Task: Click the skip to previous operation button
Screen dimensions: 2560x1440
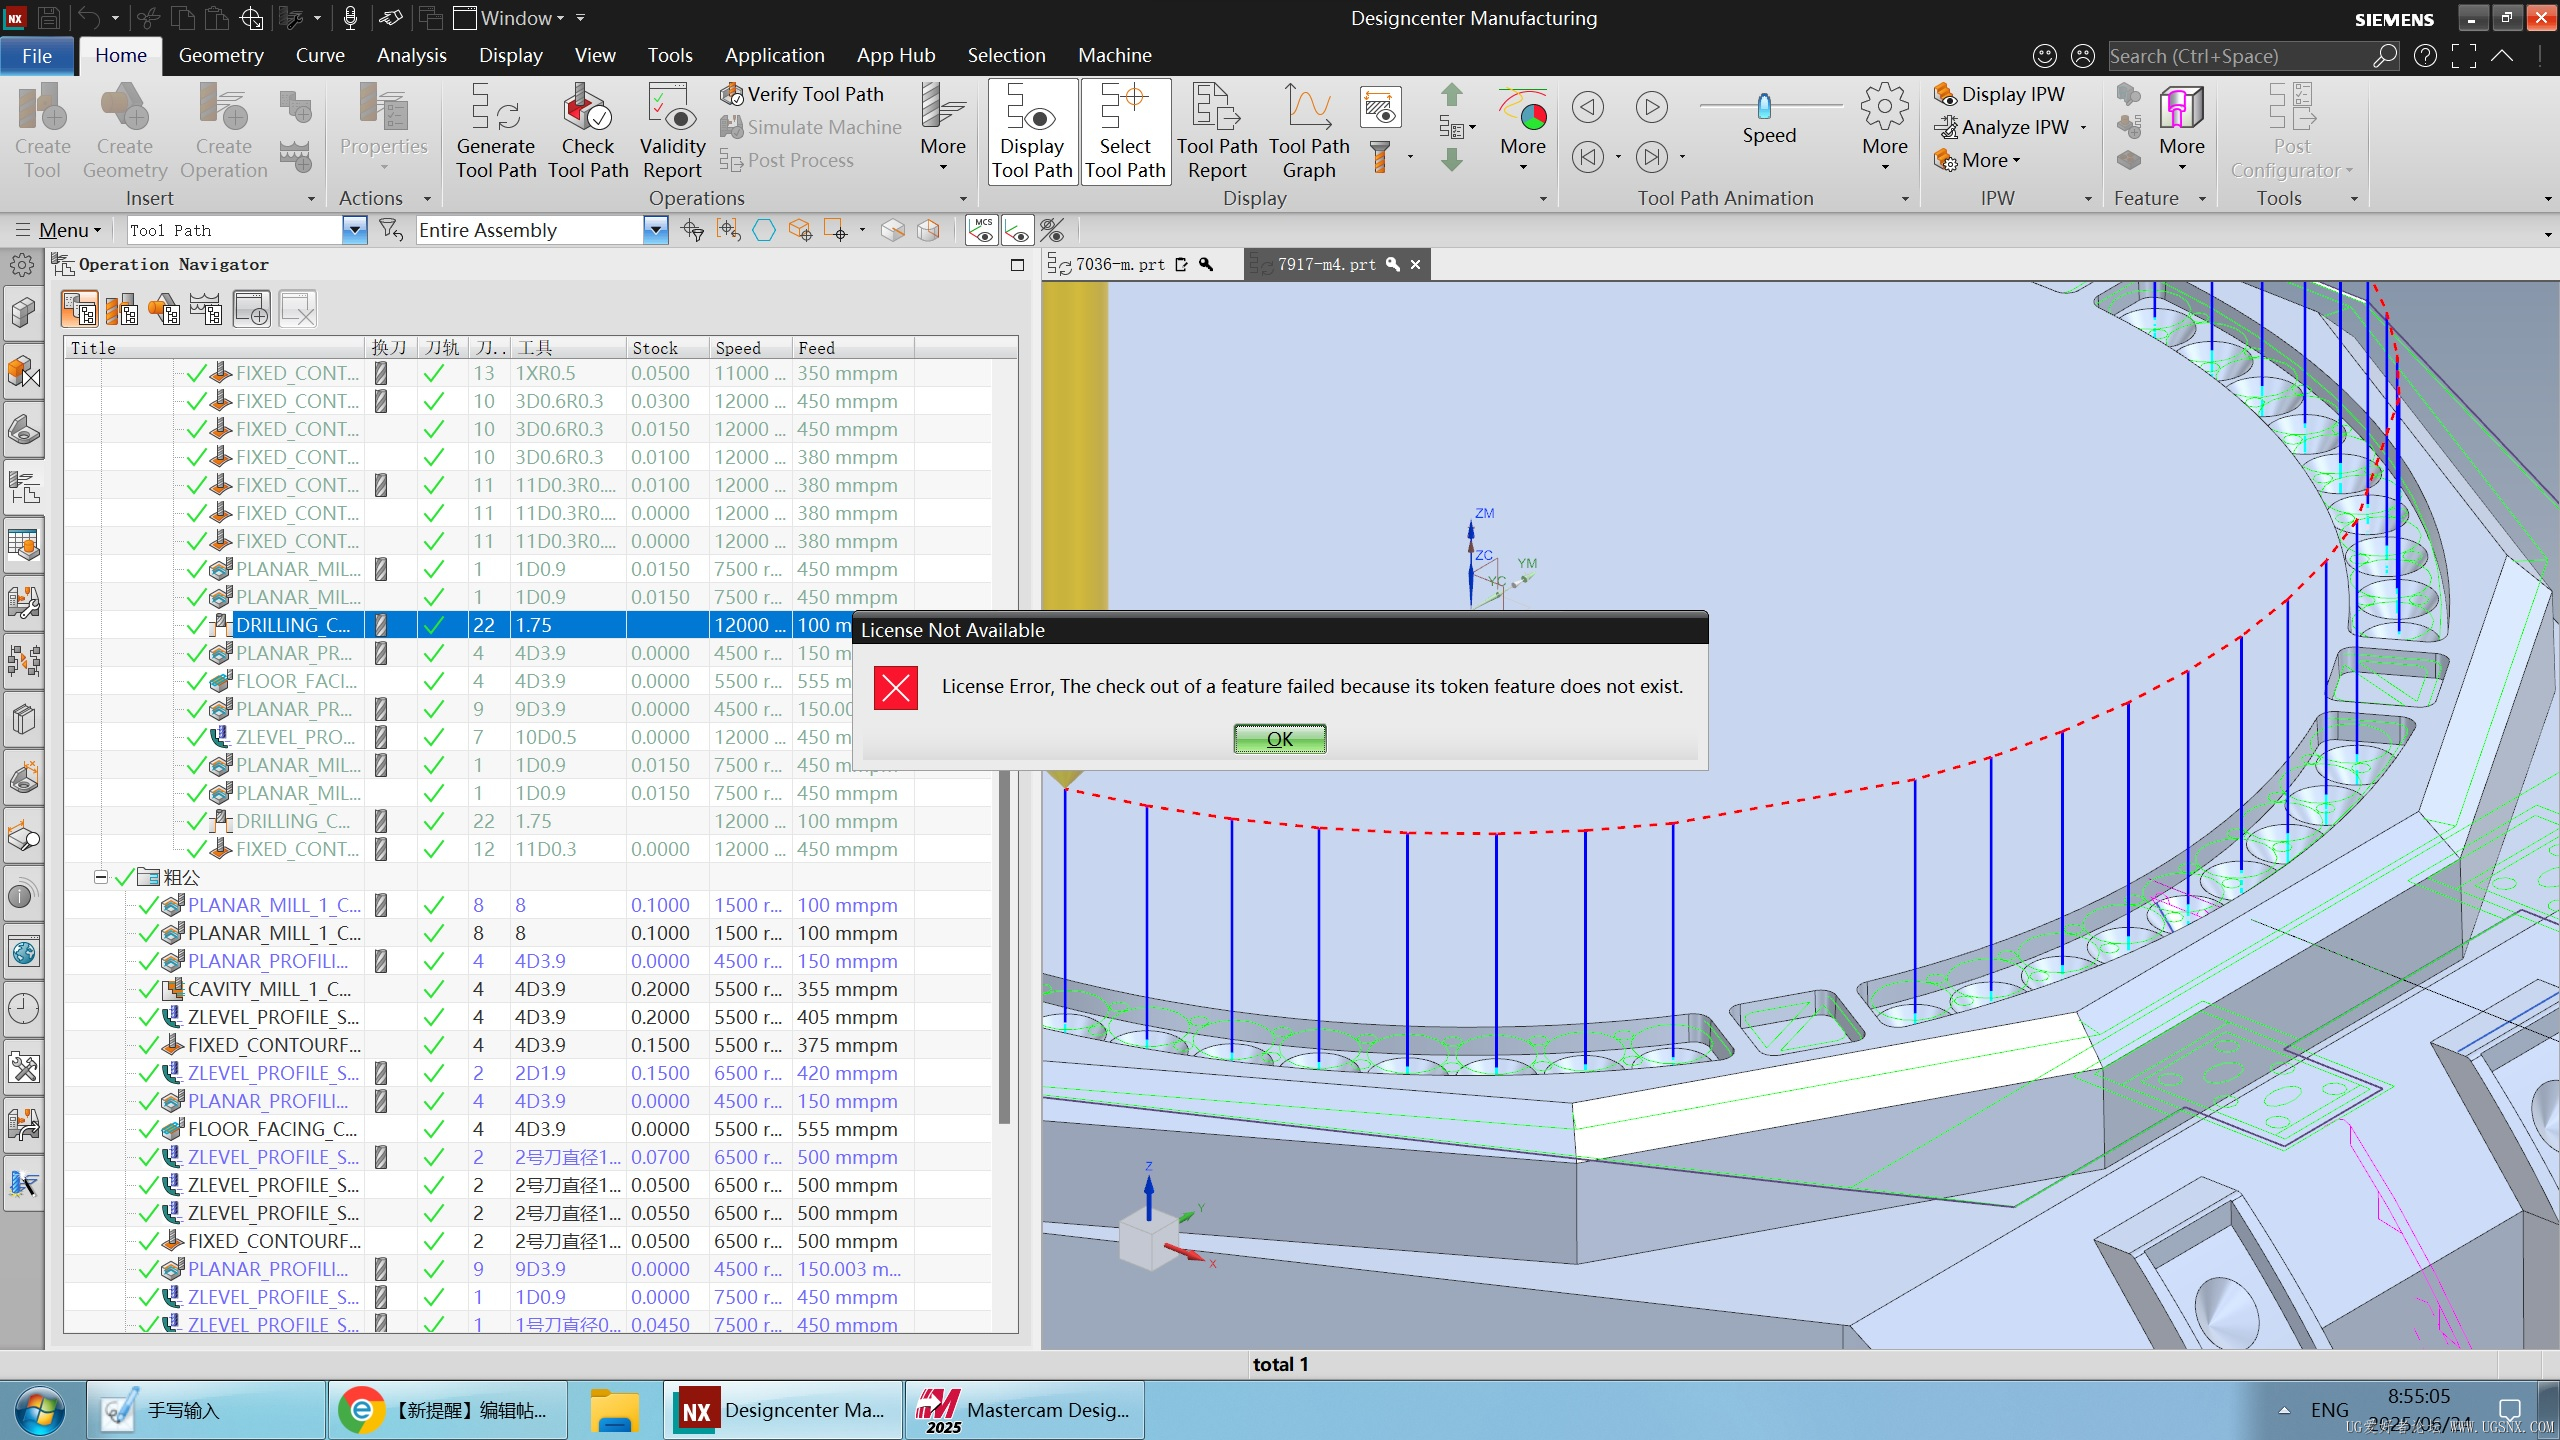Action: click(1588, 157)
